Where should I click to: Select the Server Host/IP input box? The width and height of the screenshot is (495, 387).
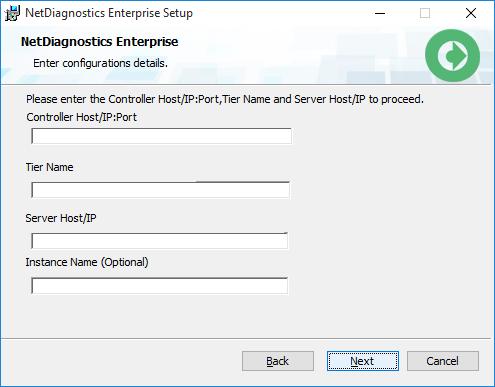point(160,241)
